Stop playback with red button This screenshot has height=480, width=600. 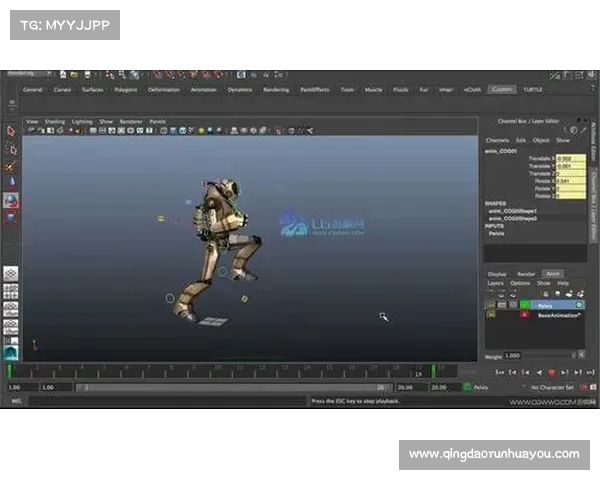(x=551, y=372)
